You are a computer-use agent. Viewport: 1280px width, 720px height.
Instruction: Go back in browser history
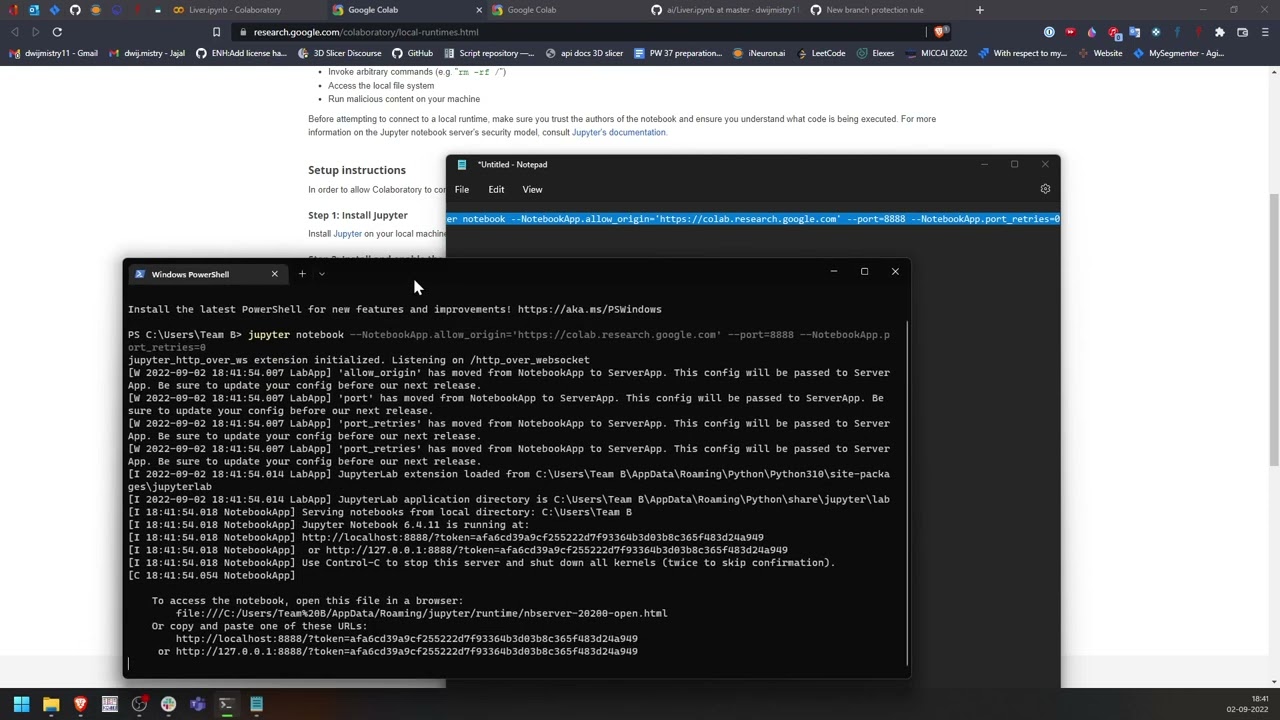tap(15, 32)
